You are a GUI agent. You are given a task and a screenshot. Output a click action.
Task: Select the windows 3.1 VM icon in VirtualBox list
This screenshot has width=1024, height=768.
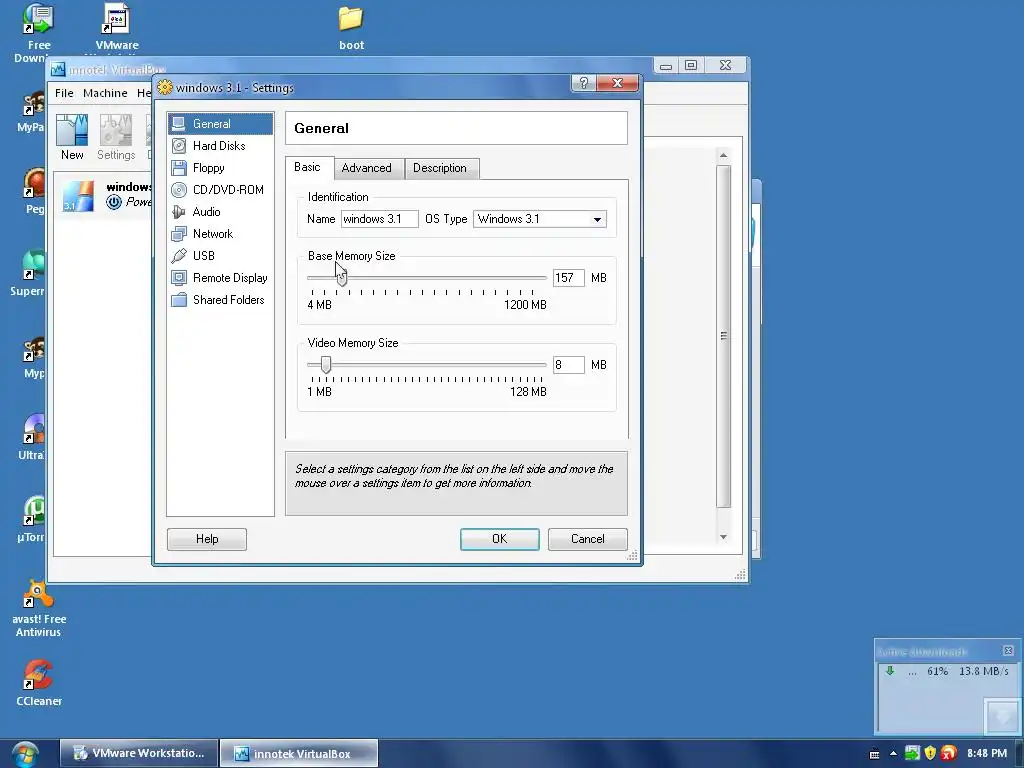coord(78,196)
